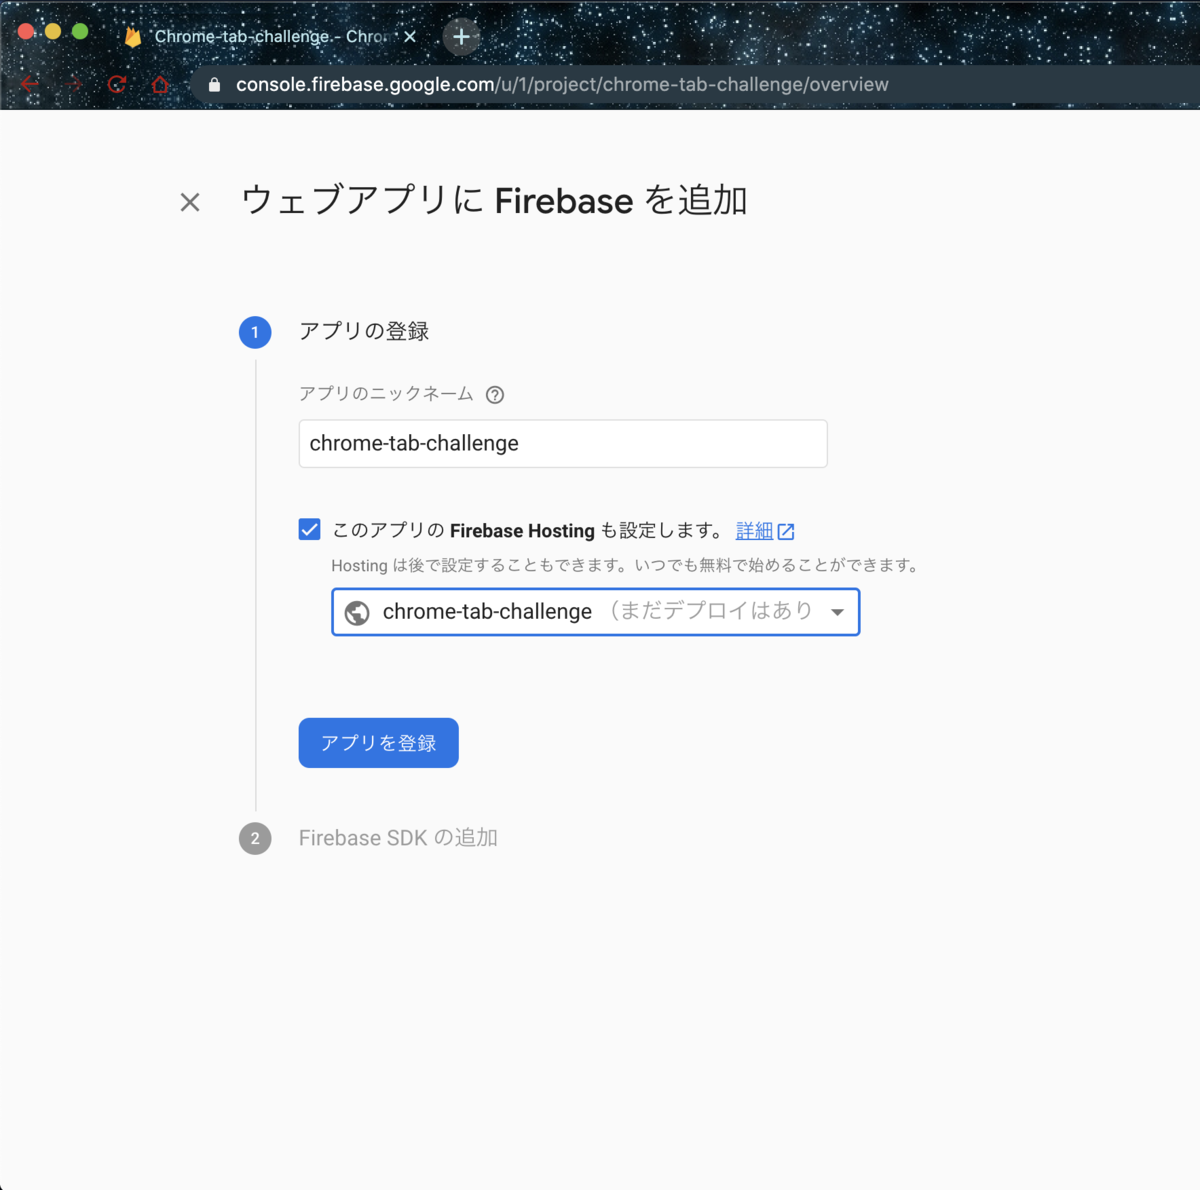
Task: Open the 詳細 details link
Action: pyautogui.click(x=754, y=531)
